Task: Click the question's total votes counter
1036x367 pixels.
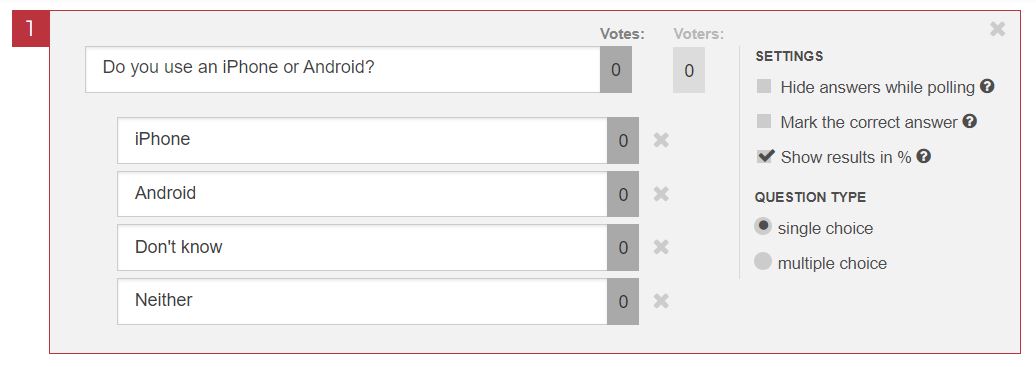Action: tap(616, 69)
